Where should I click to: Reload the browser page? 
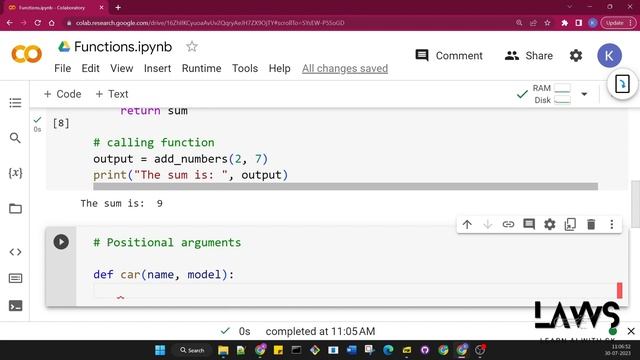tap(38, 23)
